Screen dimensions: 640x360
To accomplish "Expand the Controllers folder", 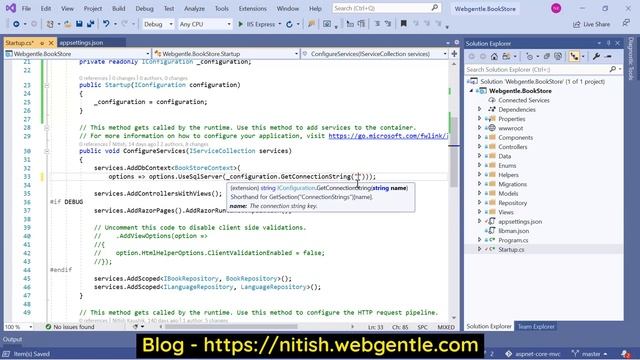I will pyautogui.click(x=480, y=147).
